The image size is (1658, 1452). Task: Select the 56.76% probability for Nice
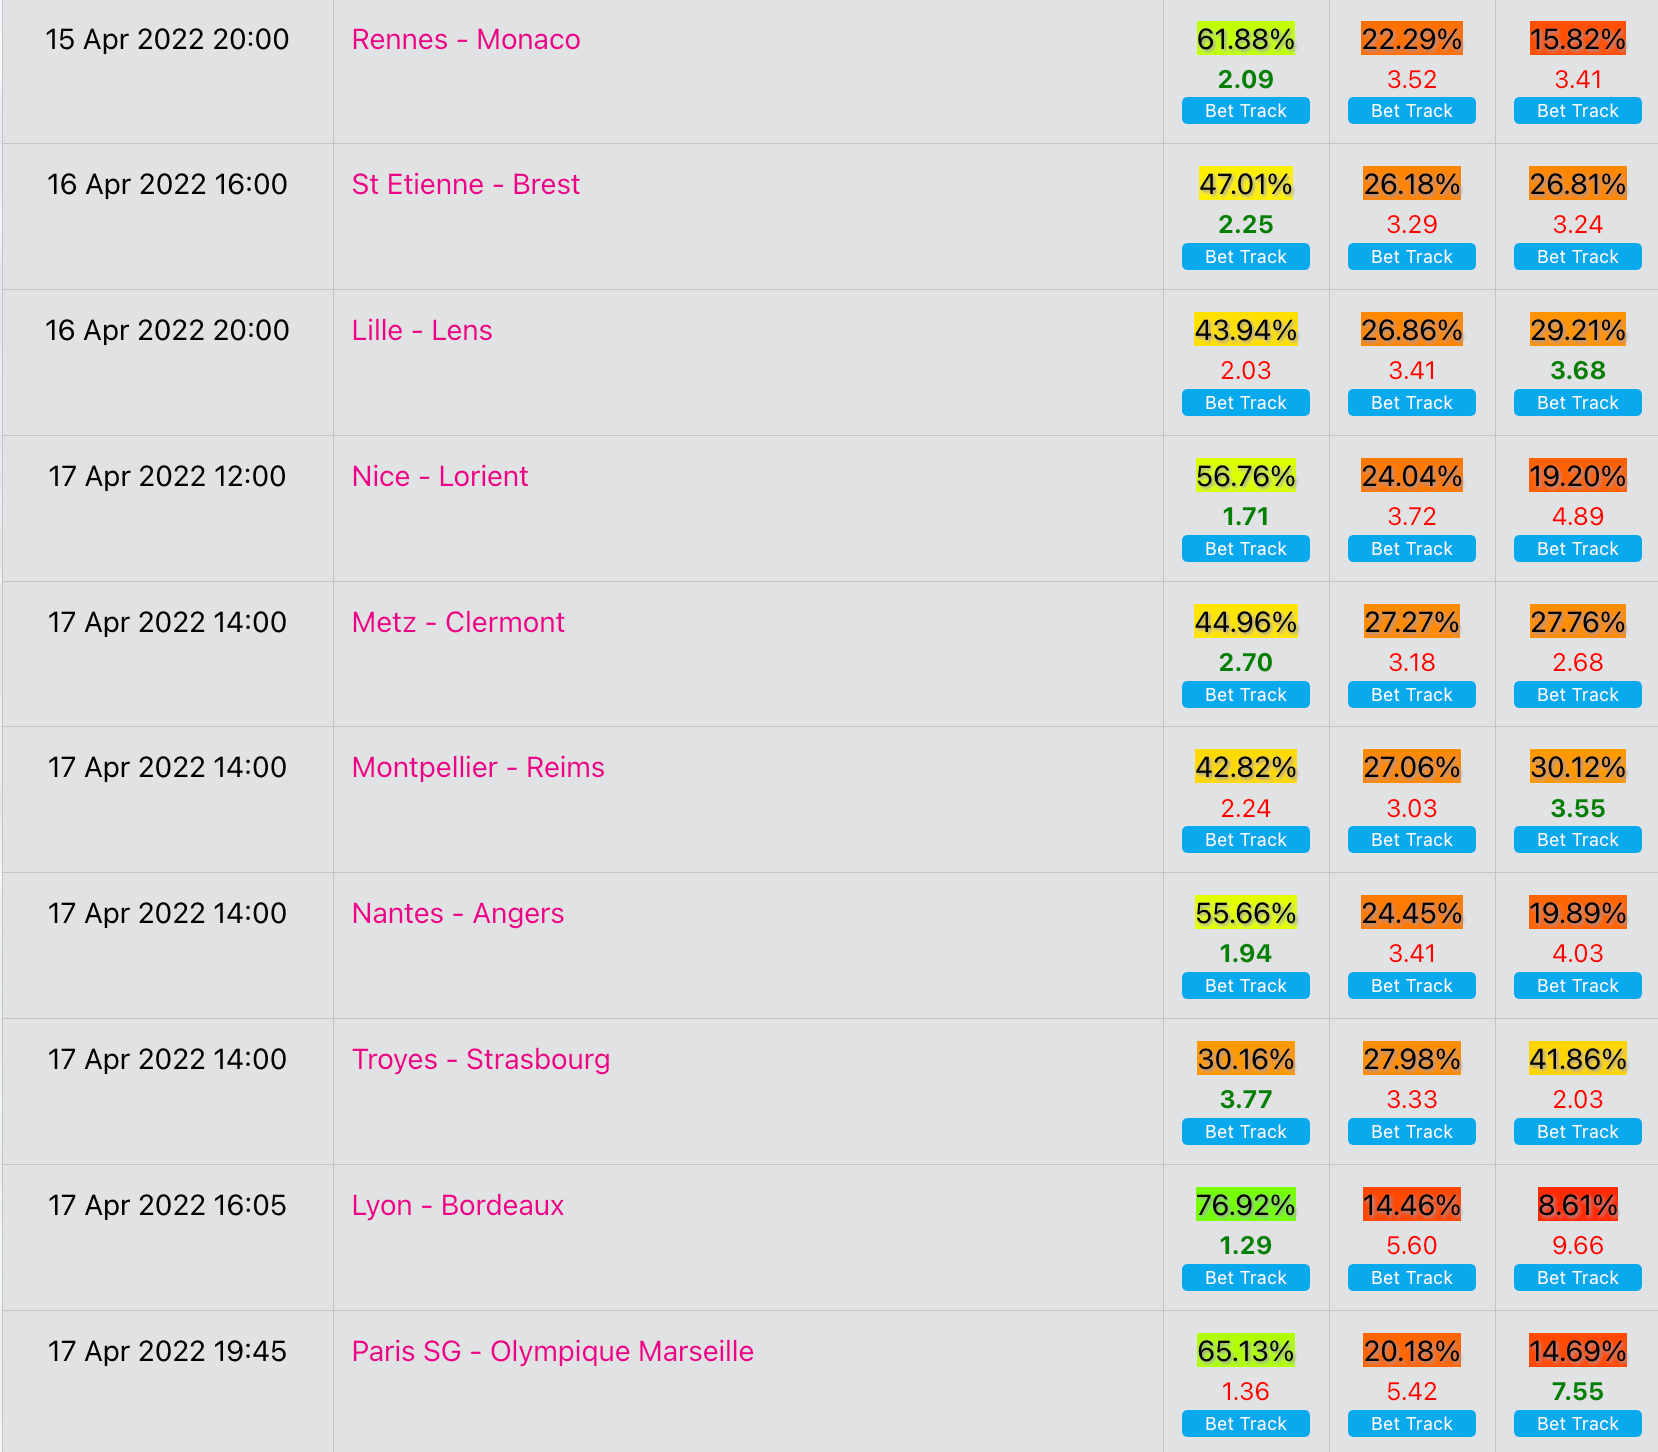pos(1246,476)
